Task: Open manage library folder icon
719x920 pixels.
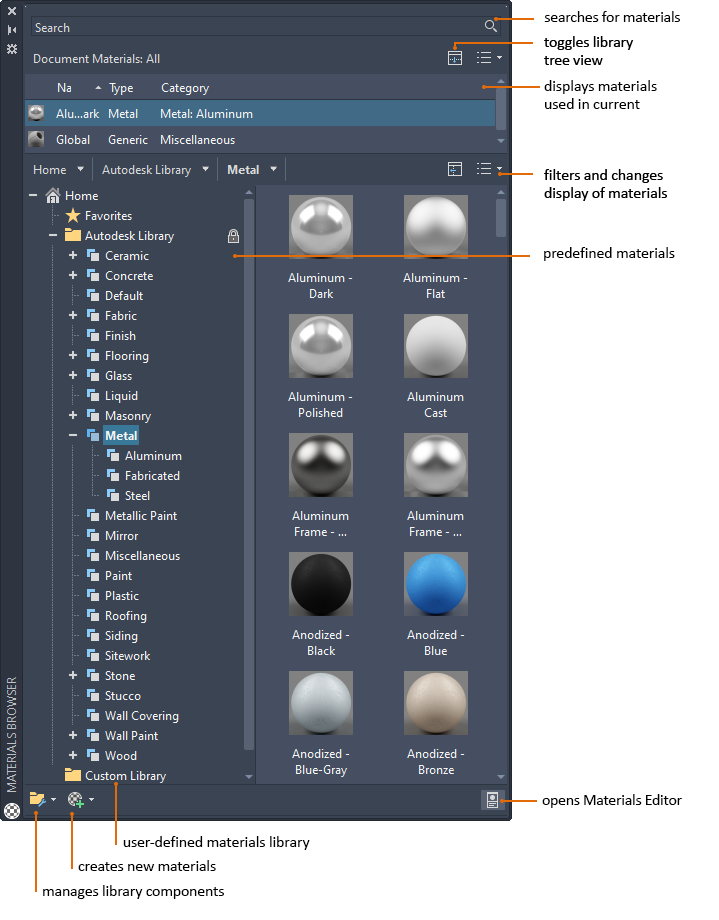Action: [37, 799]
